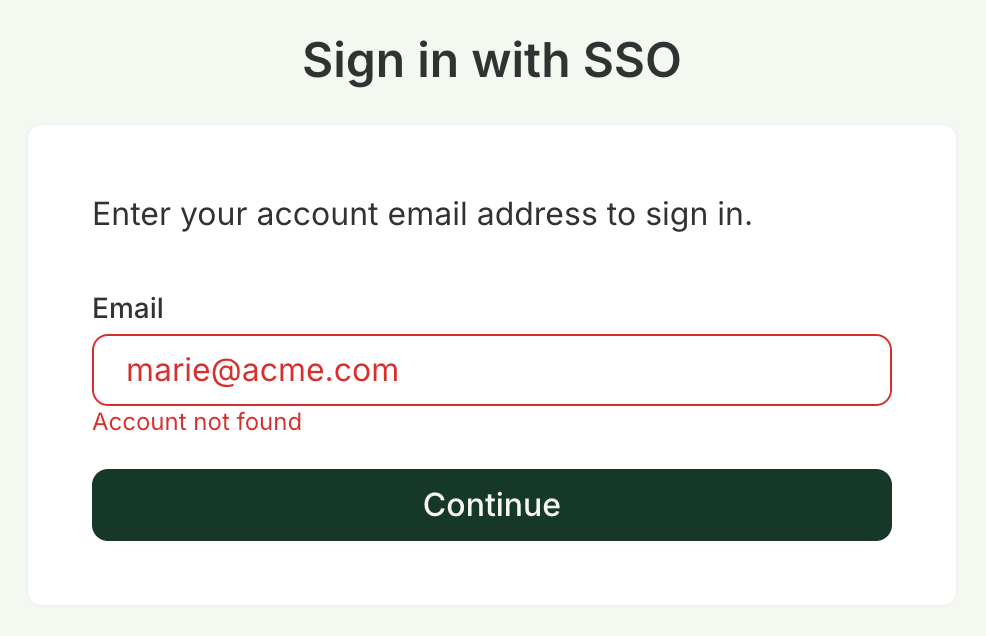
Task: Select the Email field label
Action: pos(128,308)
